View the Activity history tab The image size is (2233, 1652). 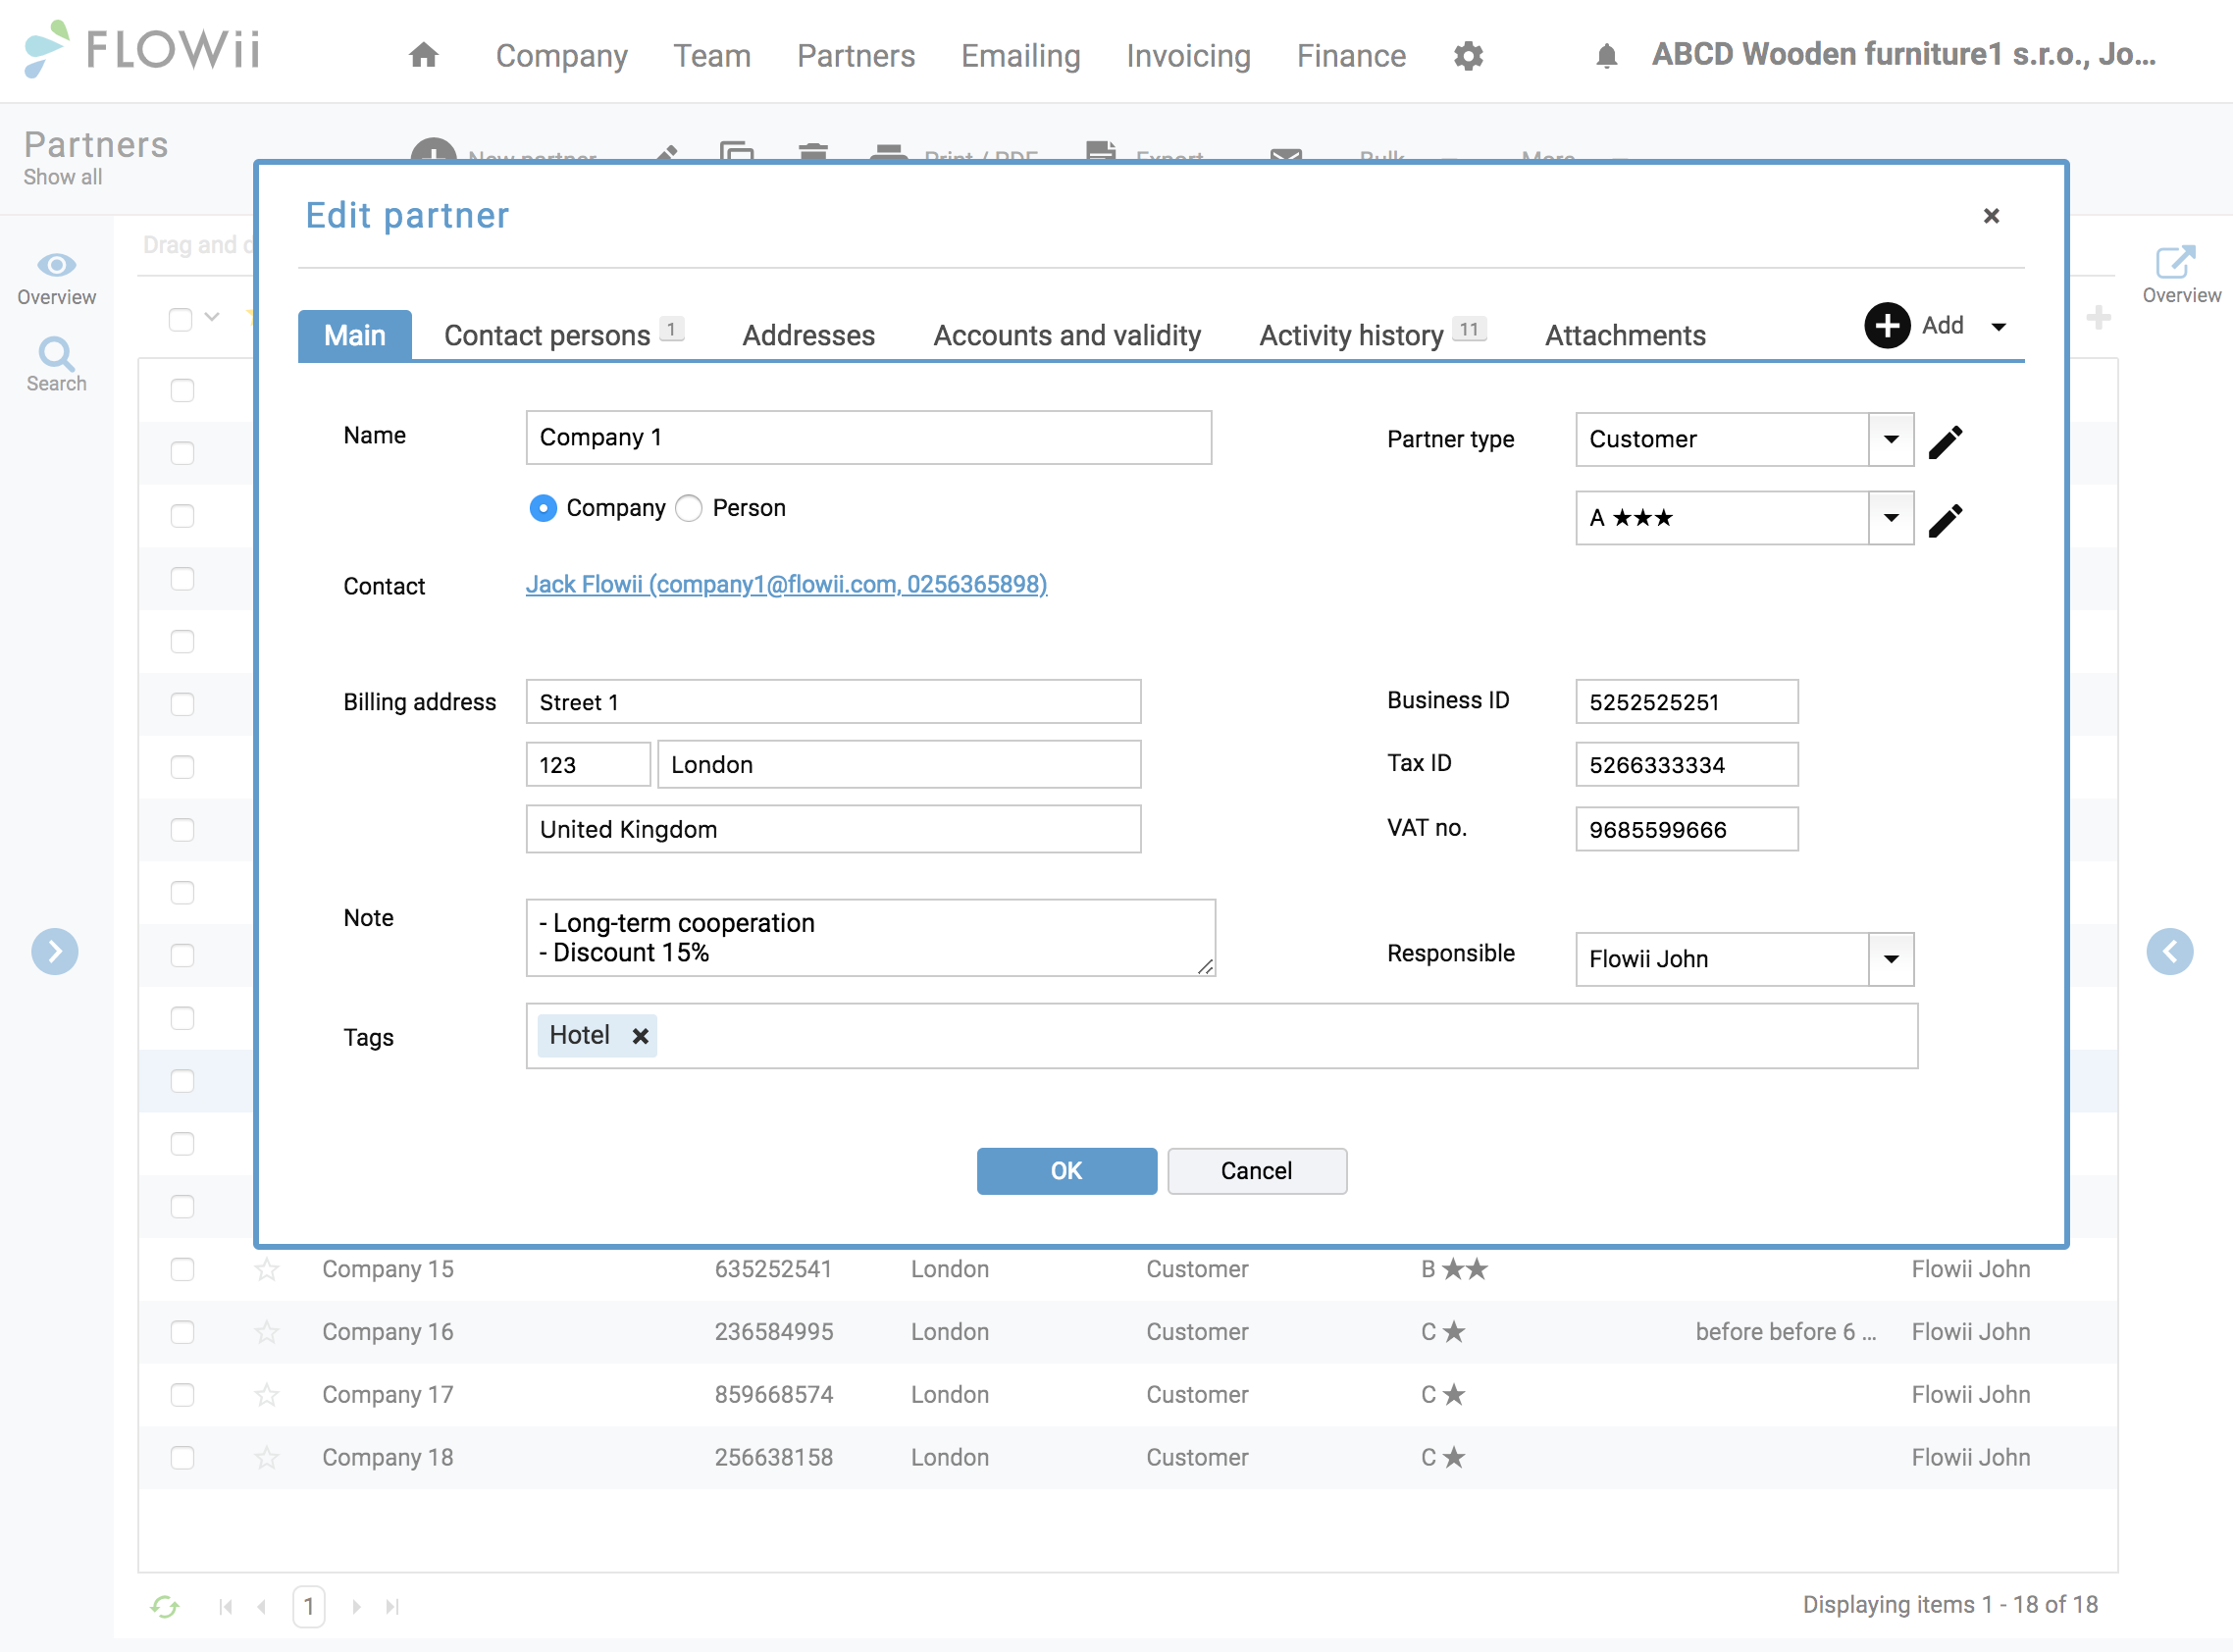pos(1372,336)
